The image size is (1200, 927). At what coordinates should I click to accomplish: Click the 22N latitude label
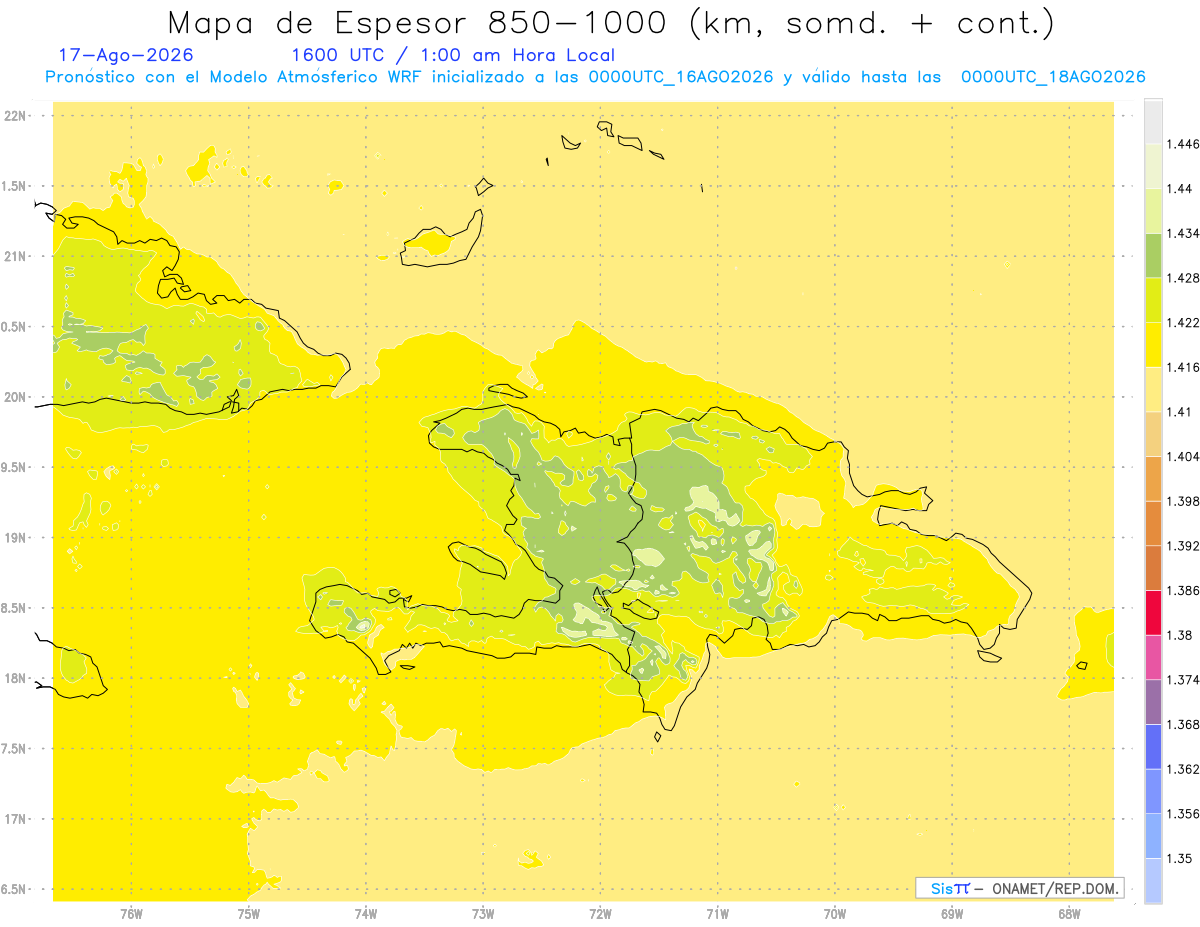[17, 116]
